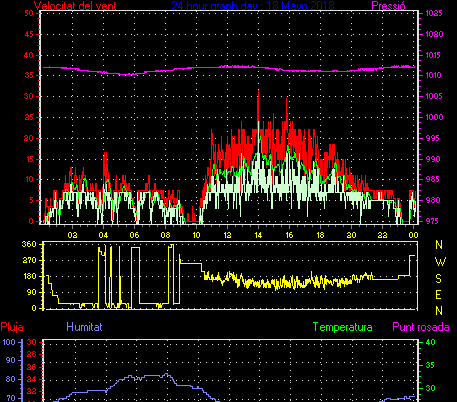Click the yellow W compass letter
This screenshot has width=457, height=402.
coord(440,262)
